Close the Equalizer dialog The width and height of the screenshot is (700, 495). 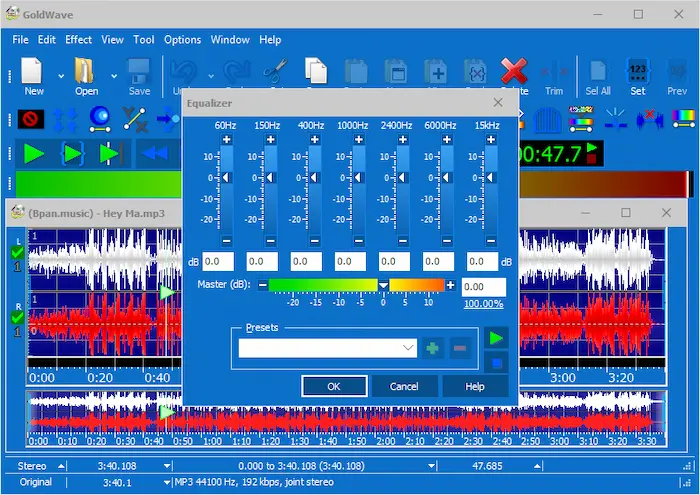pyautogui.click(x=498, y=103)
